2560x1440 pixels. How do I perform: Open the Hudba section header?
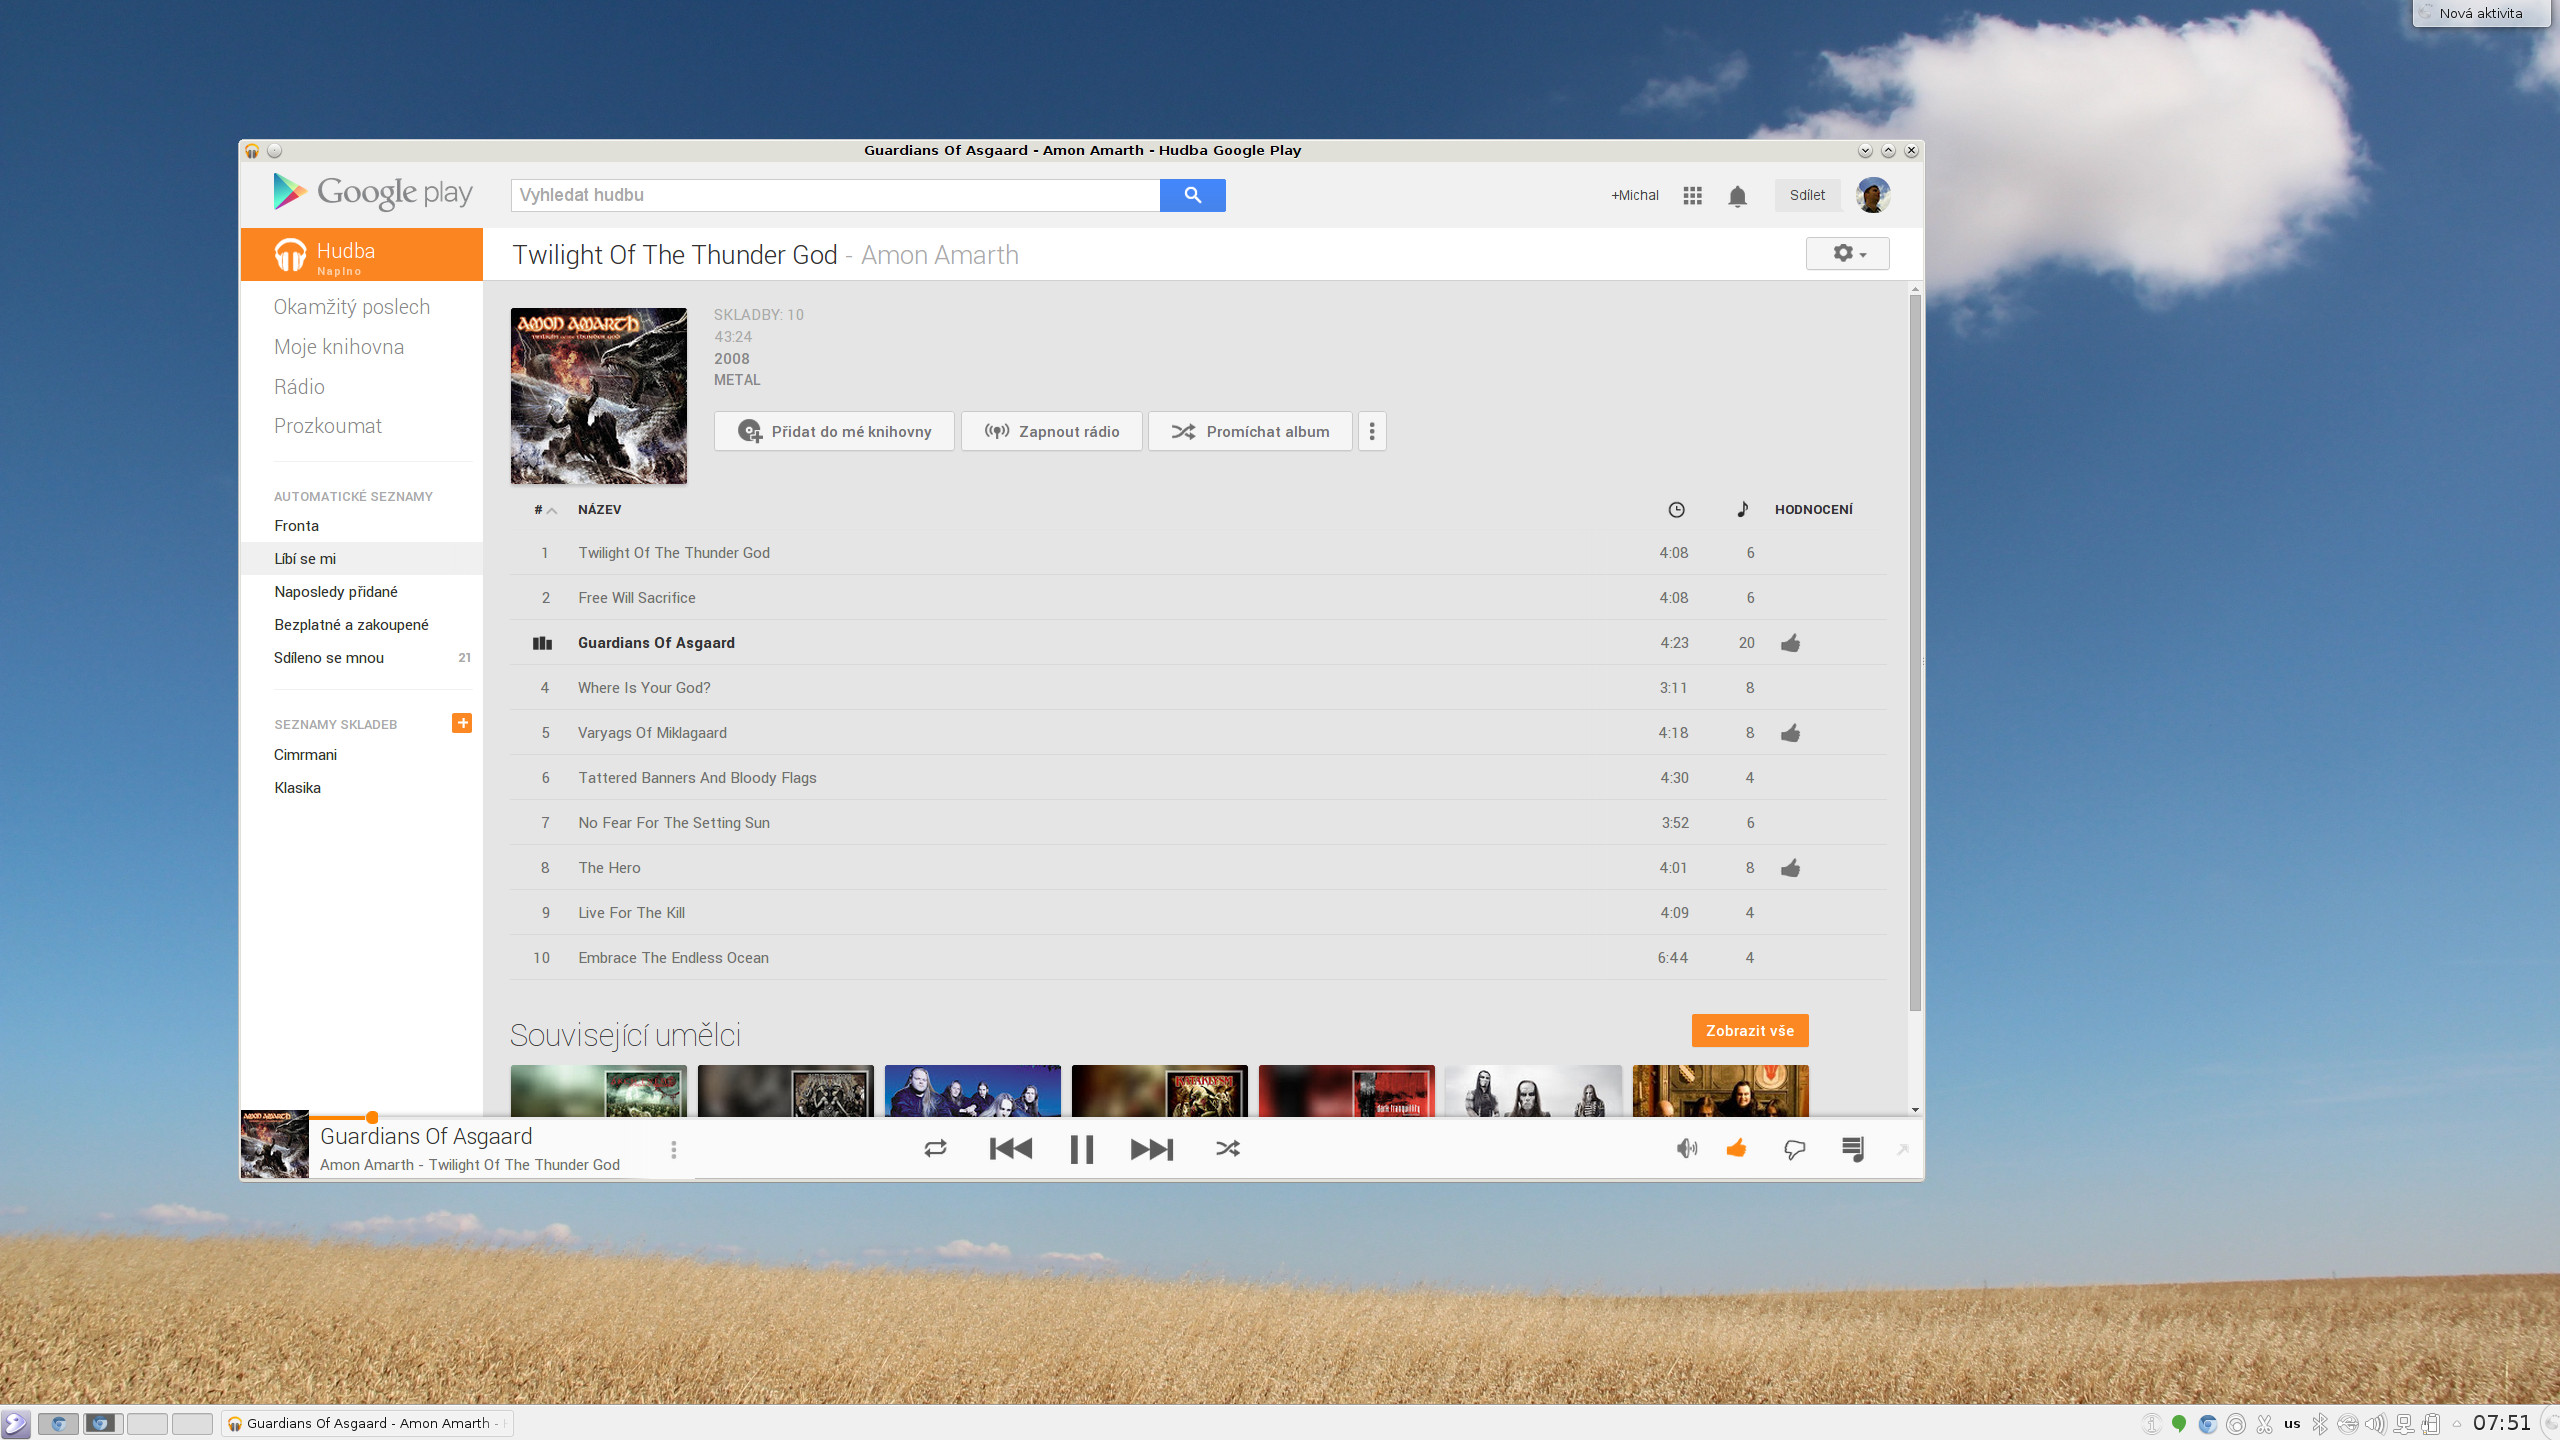tap(362, 255)
